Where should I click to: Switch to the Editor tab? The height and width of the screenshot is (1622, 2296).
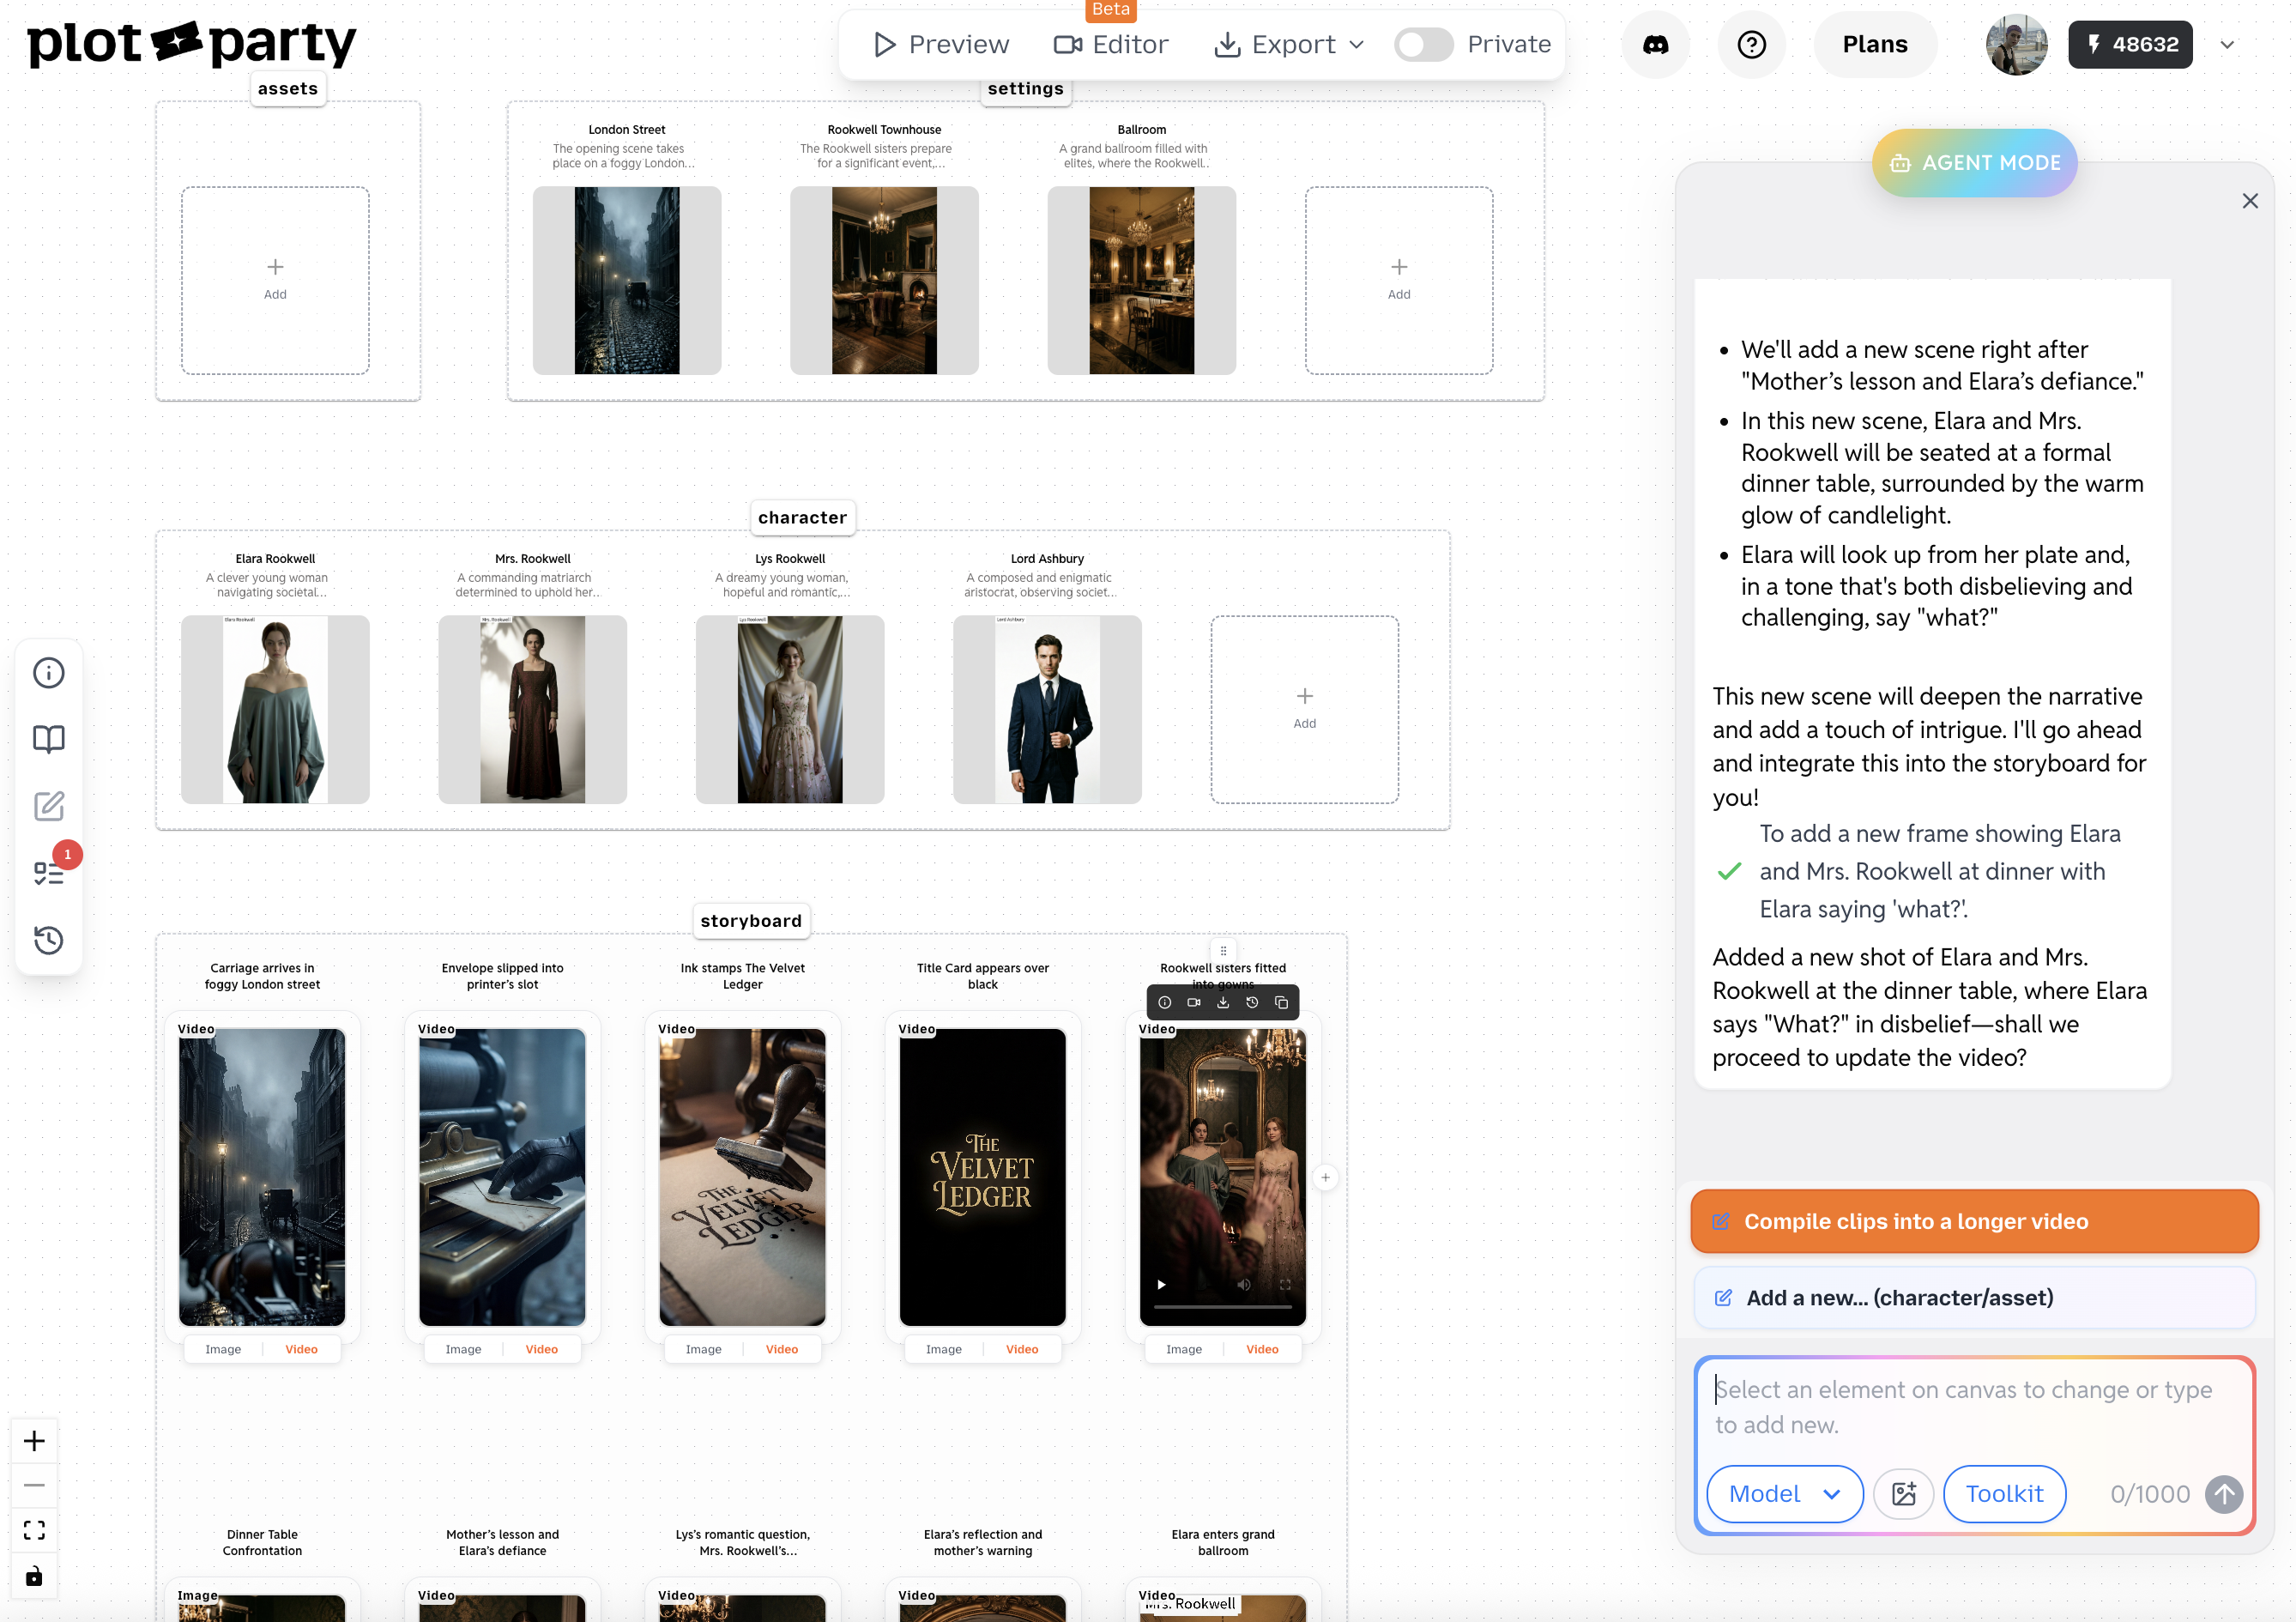pos(1110,44)
